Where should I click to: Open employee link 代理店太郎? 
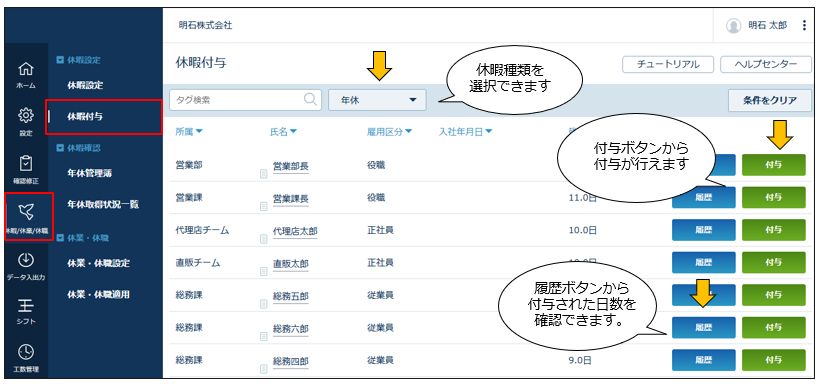click(295, 231)
